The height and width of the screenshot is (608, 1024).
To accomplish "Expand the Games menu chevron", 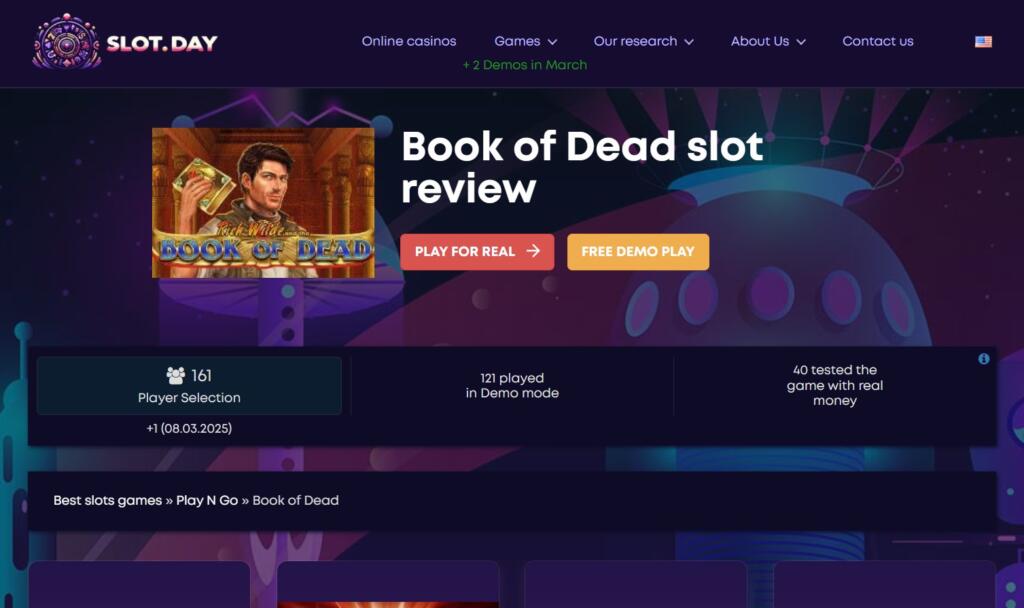I will 552,42.
